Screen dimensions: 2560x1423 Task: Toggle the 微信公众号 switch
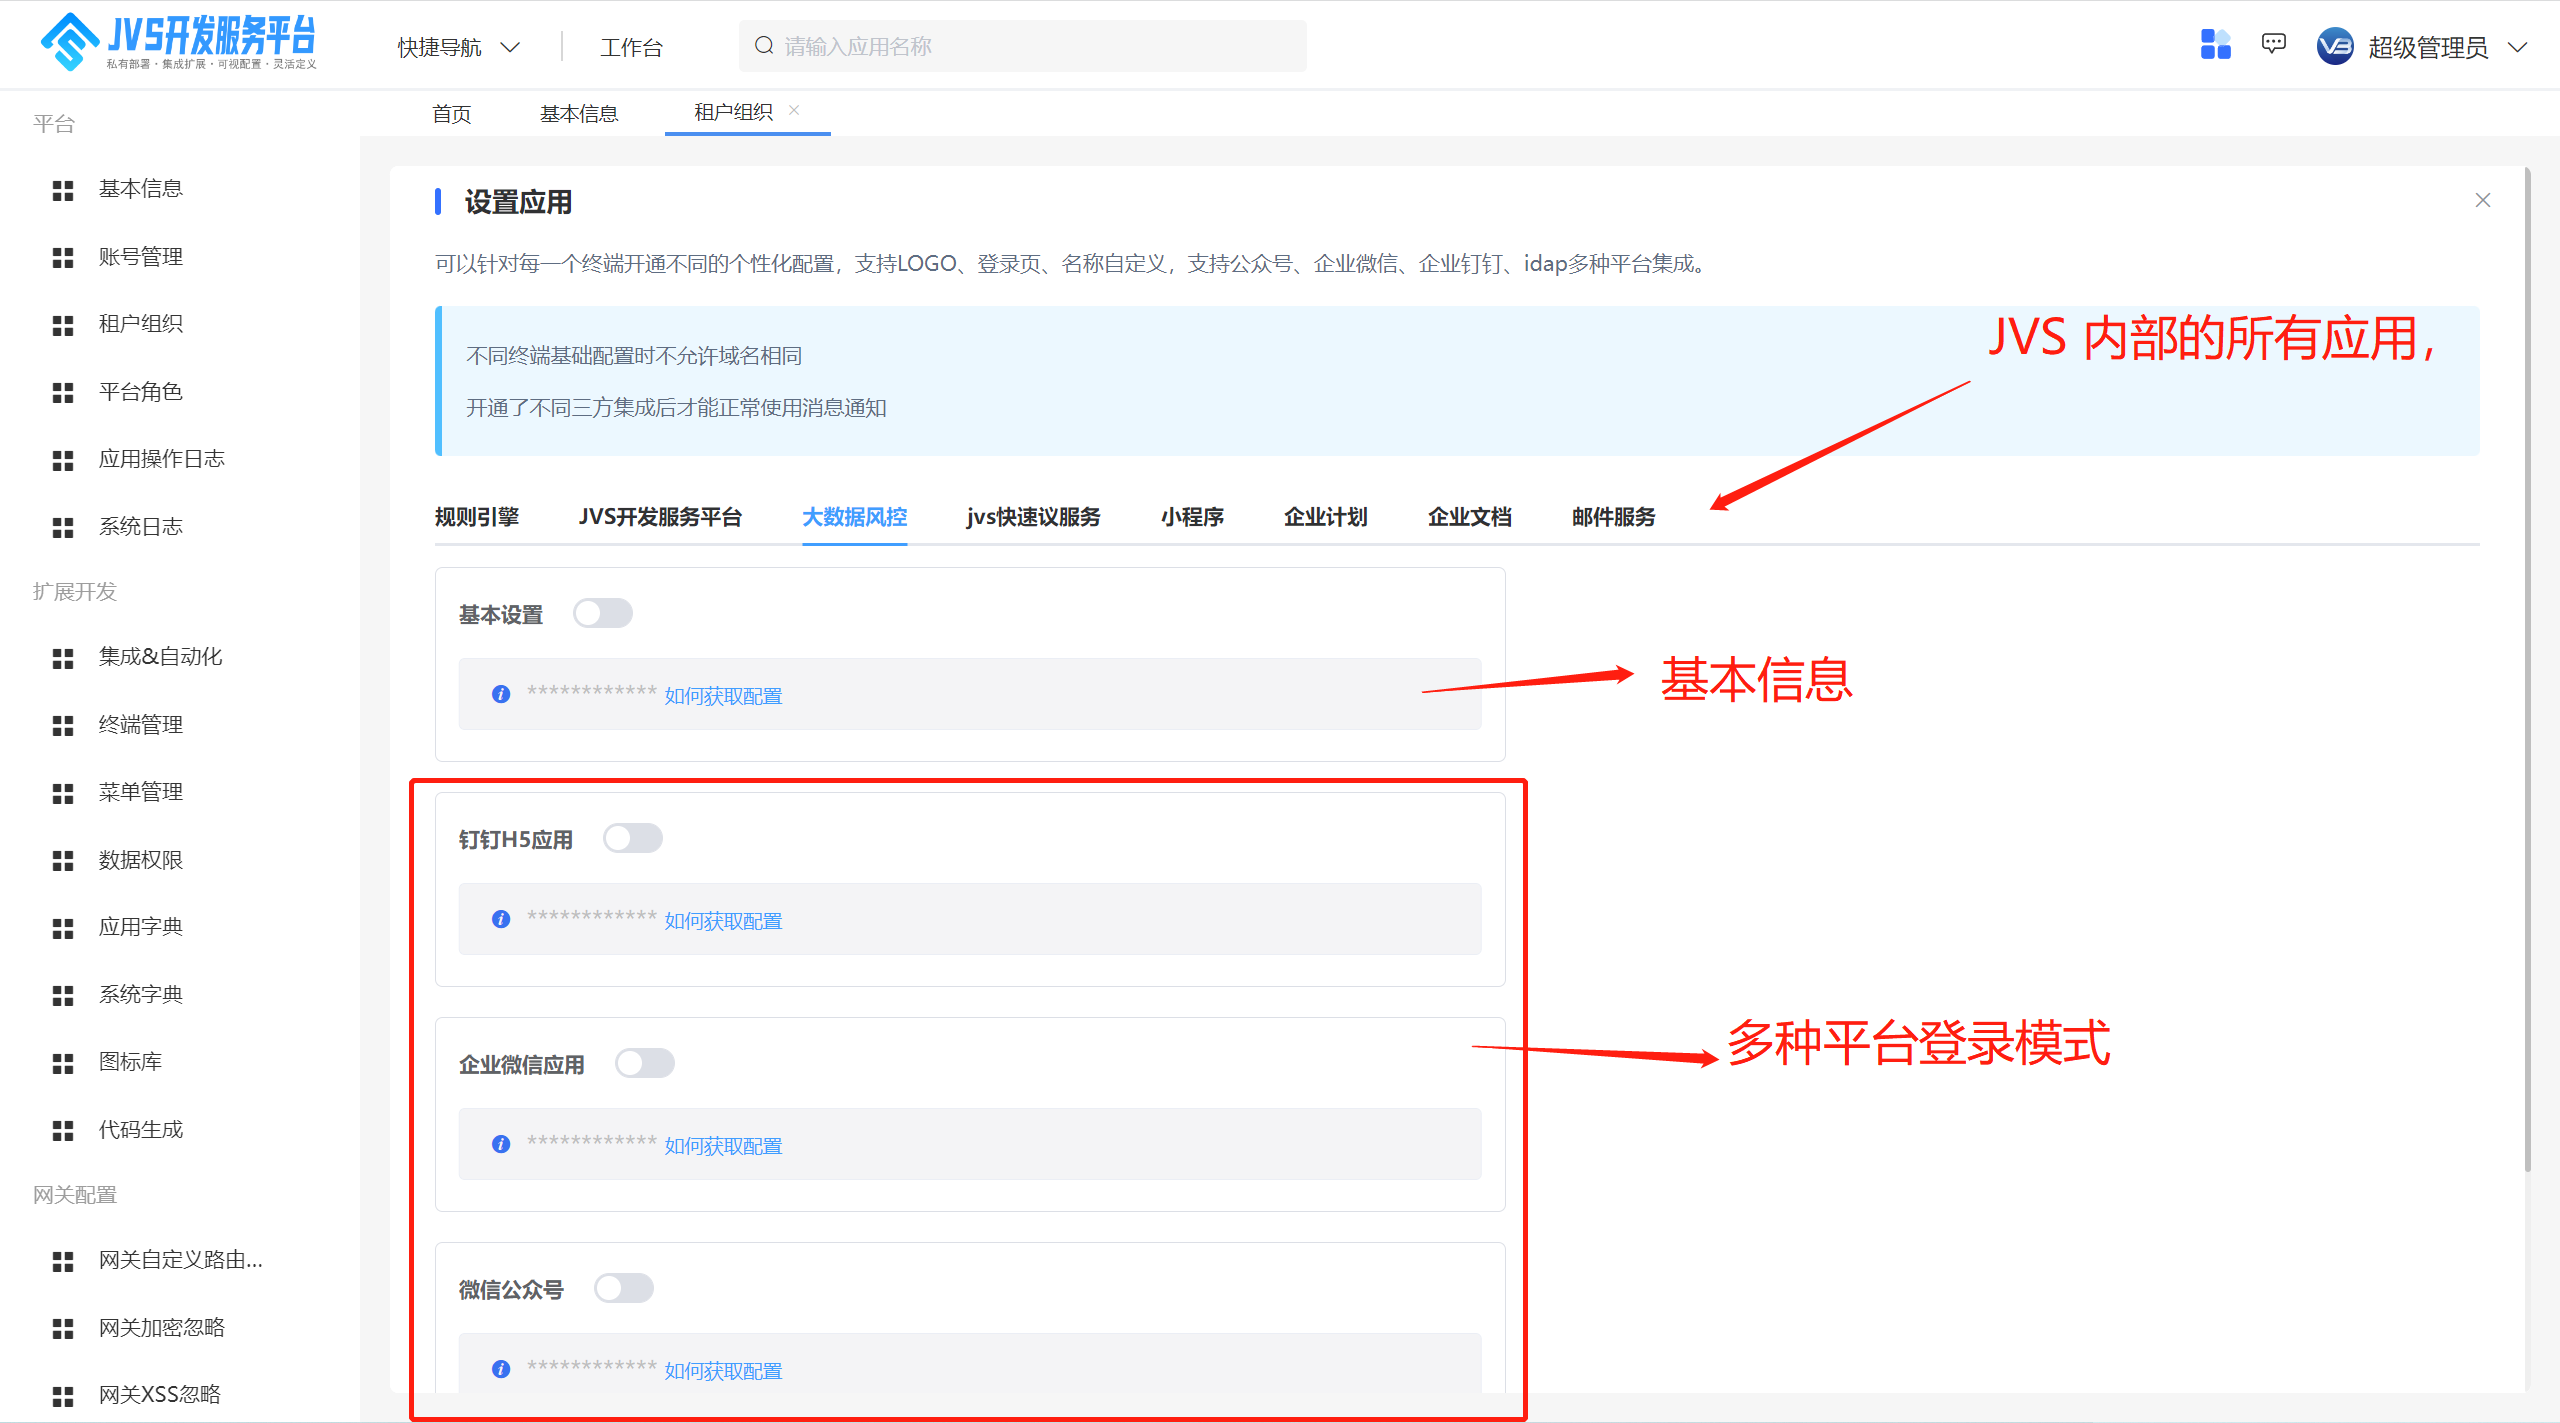624,1288
